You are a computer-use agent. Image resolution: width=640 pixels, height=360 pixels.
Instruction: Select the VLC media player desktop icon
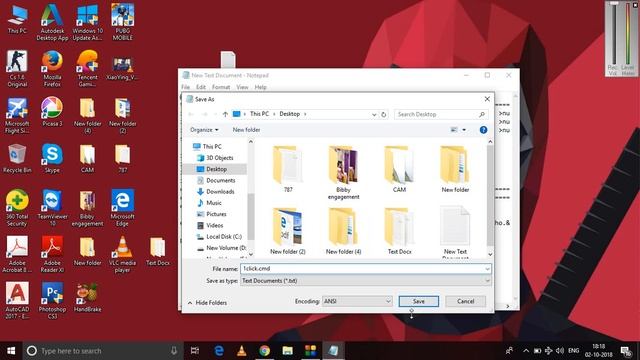click(x=122, y=254)
